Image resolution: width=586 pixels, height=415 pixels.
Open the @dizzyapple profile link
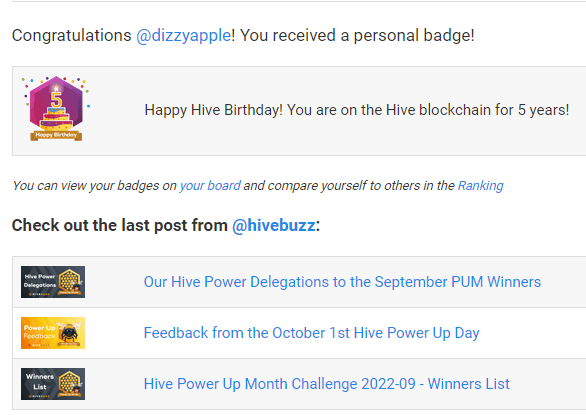click(183, 36)
